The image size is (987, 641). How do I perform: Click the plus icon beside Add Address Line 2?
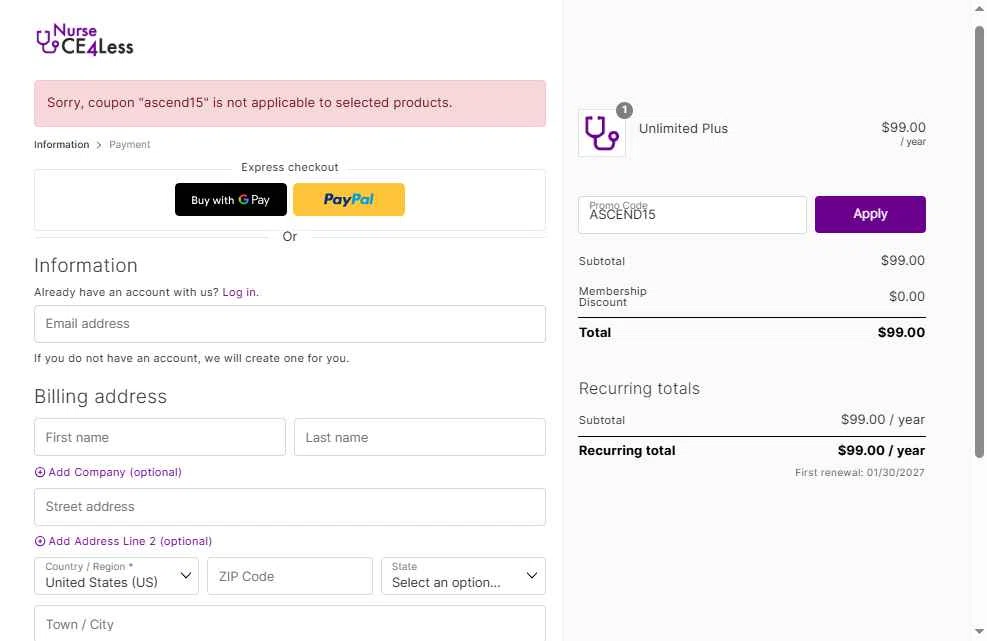coord(40,542)
